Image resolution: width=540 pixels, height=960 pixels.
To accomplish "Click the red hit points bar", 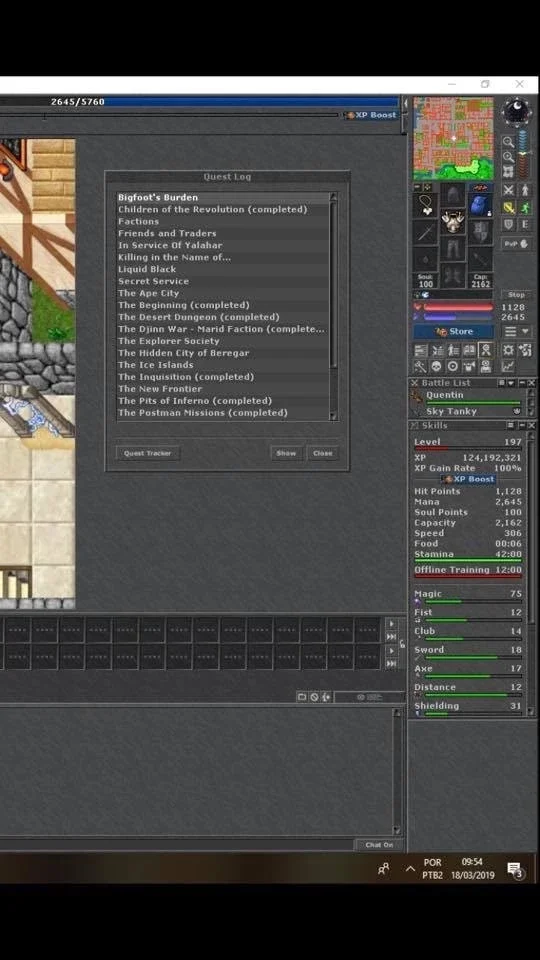I will (x=458, y=307).
